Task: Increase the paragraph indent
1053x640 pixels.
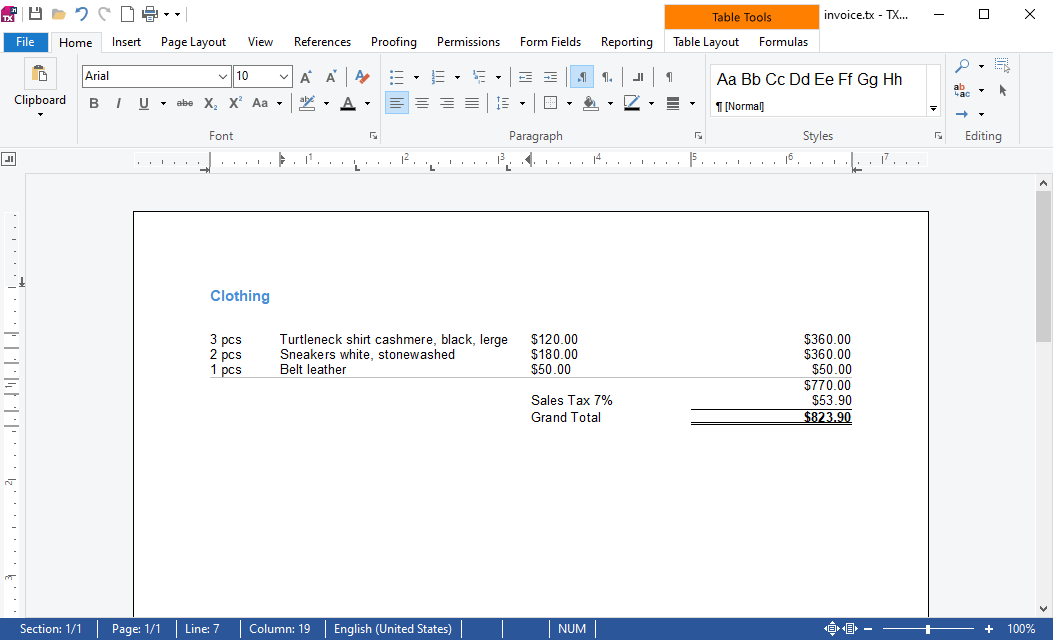Action: (550, 77)
